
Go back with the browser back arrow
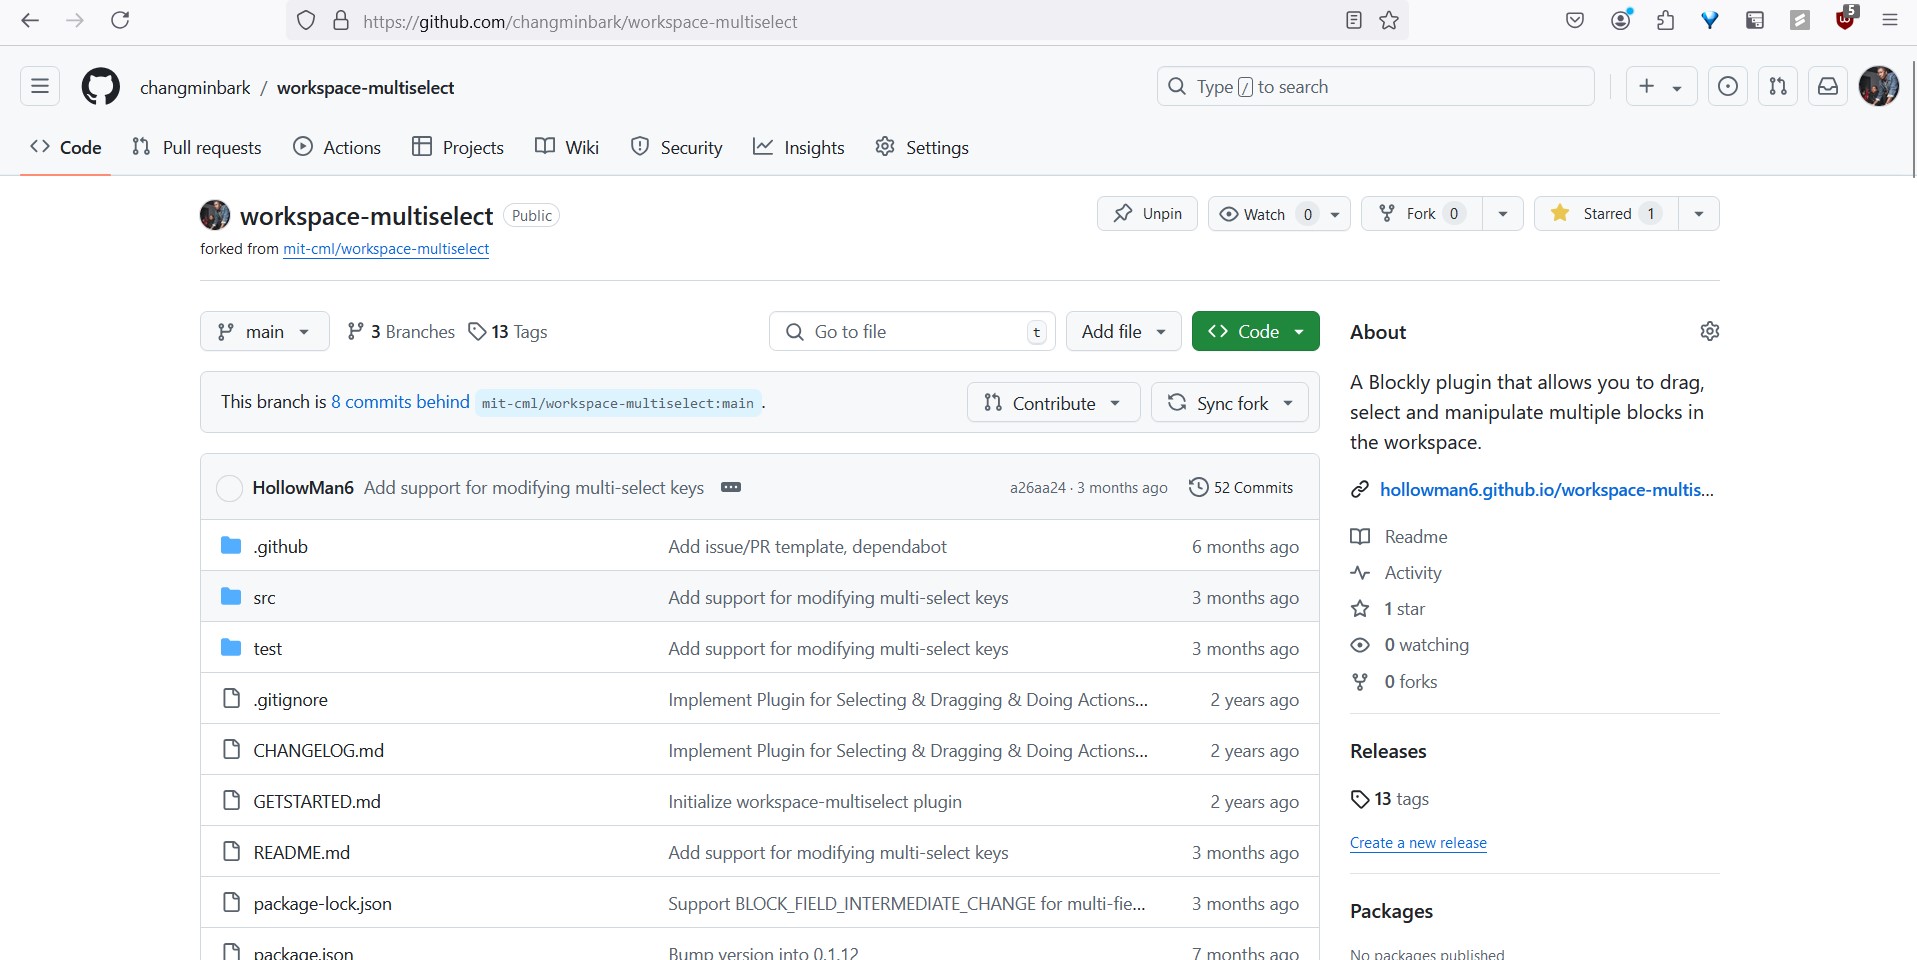30,20
